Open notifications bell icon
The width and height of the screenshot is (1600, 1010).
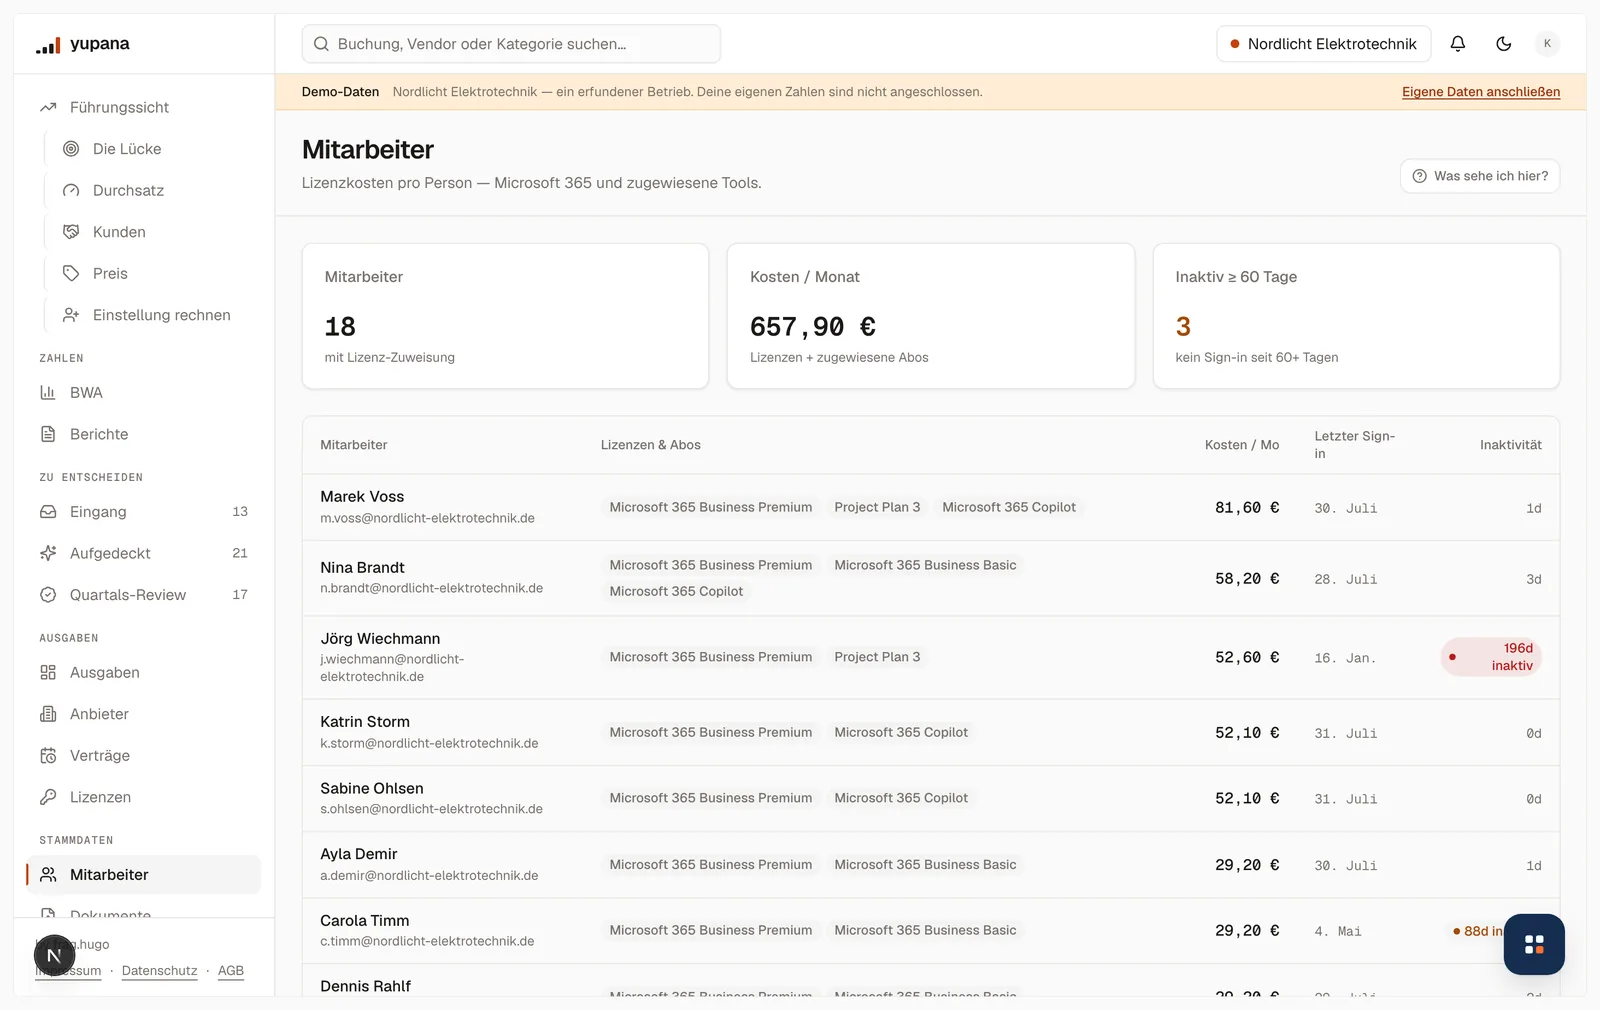click(x=1458, y=44)
